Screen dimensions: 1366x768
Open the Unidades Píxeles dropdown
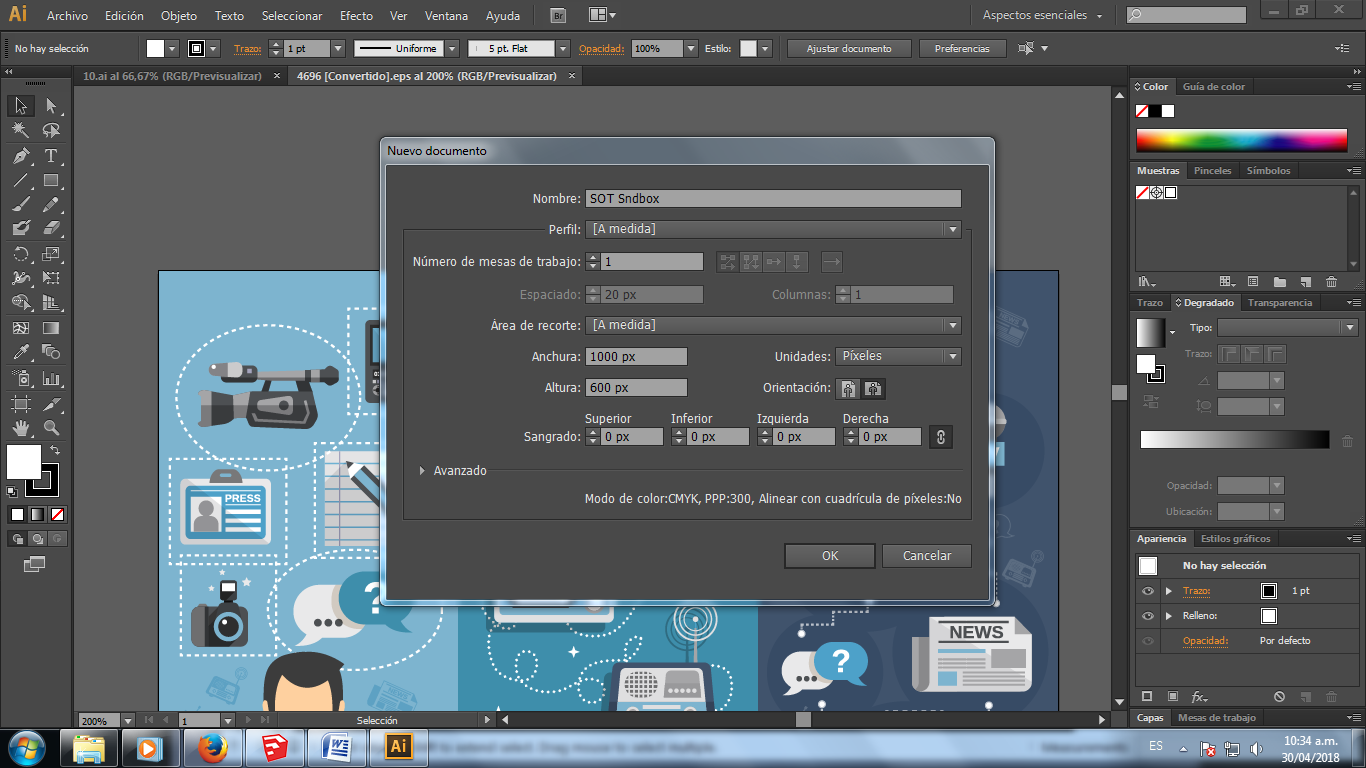tap(898, 356)
